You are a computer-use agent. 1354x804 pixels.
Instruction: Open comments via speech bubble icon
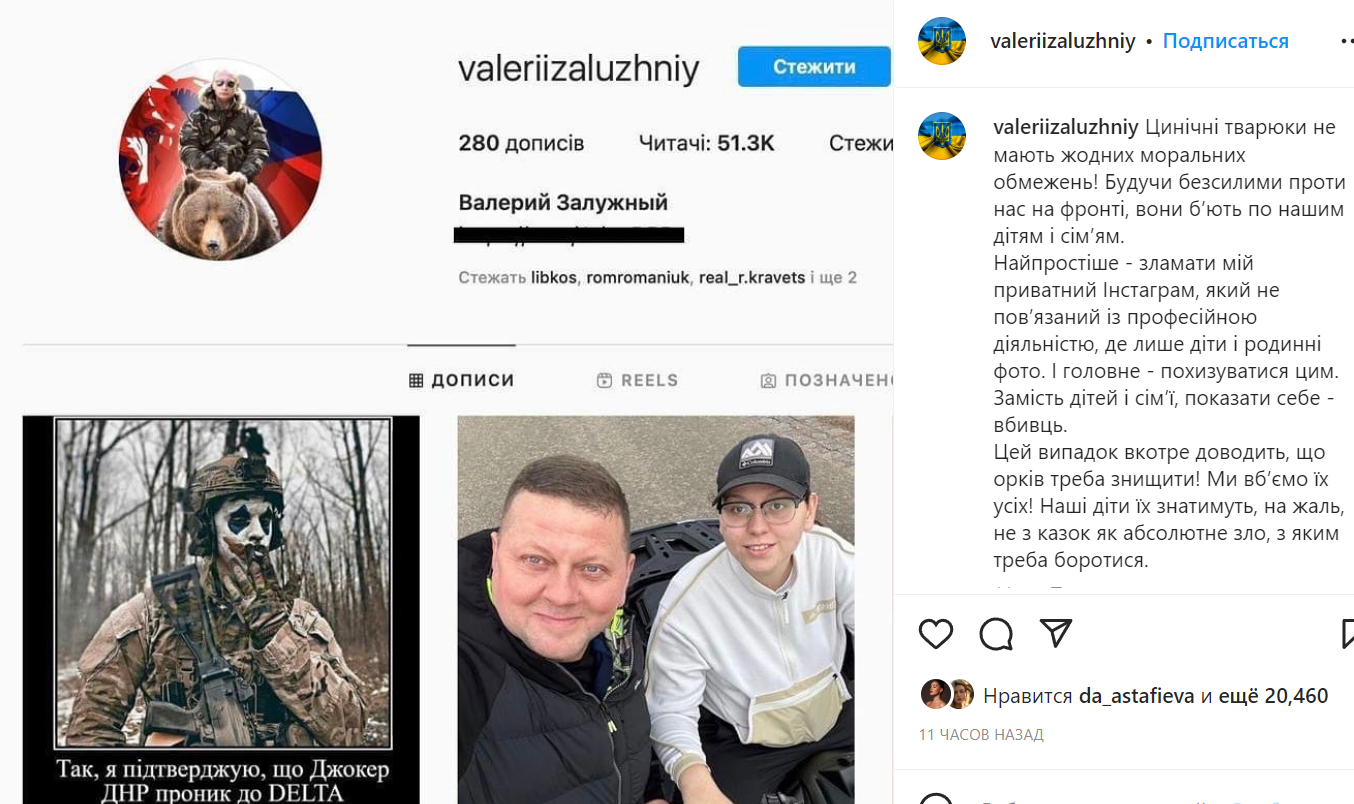[x=996, y=633]
